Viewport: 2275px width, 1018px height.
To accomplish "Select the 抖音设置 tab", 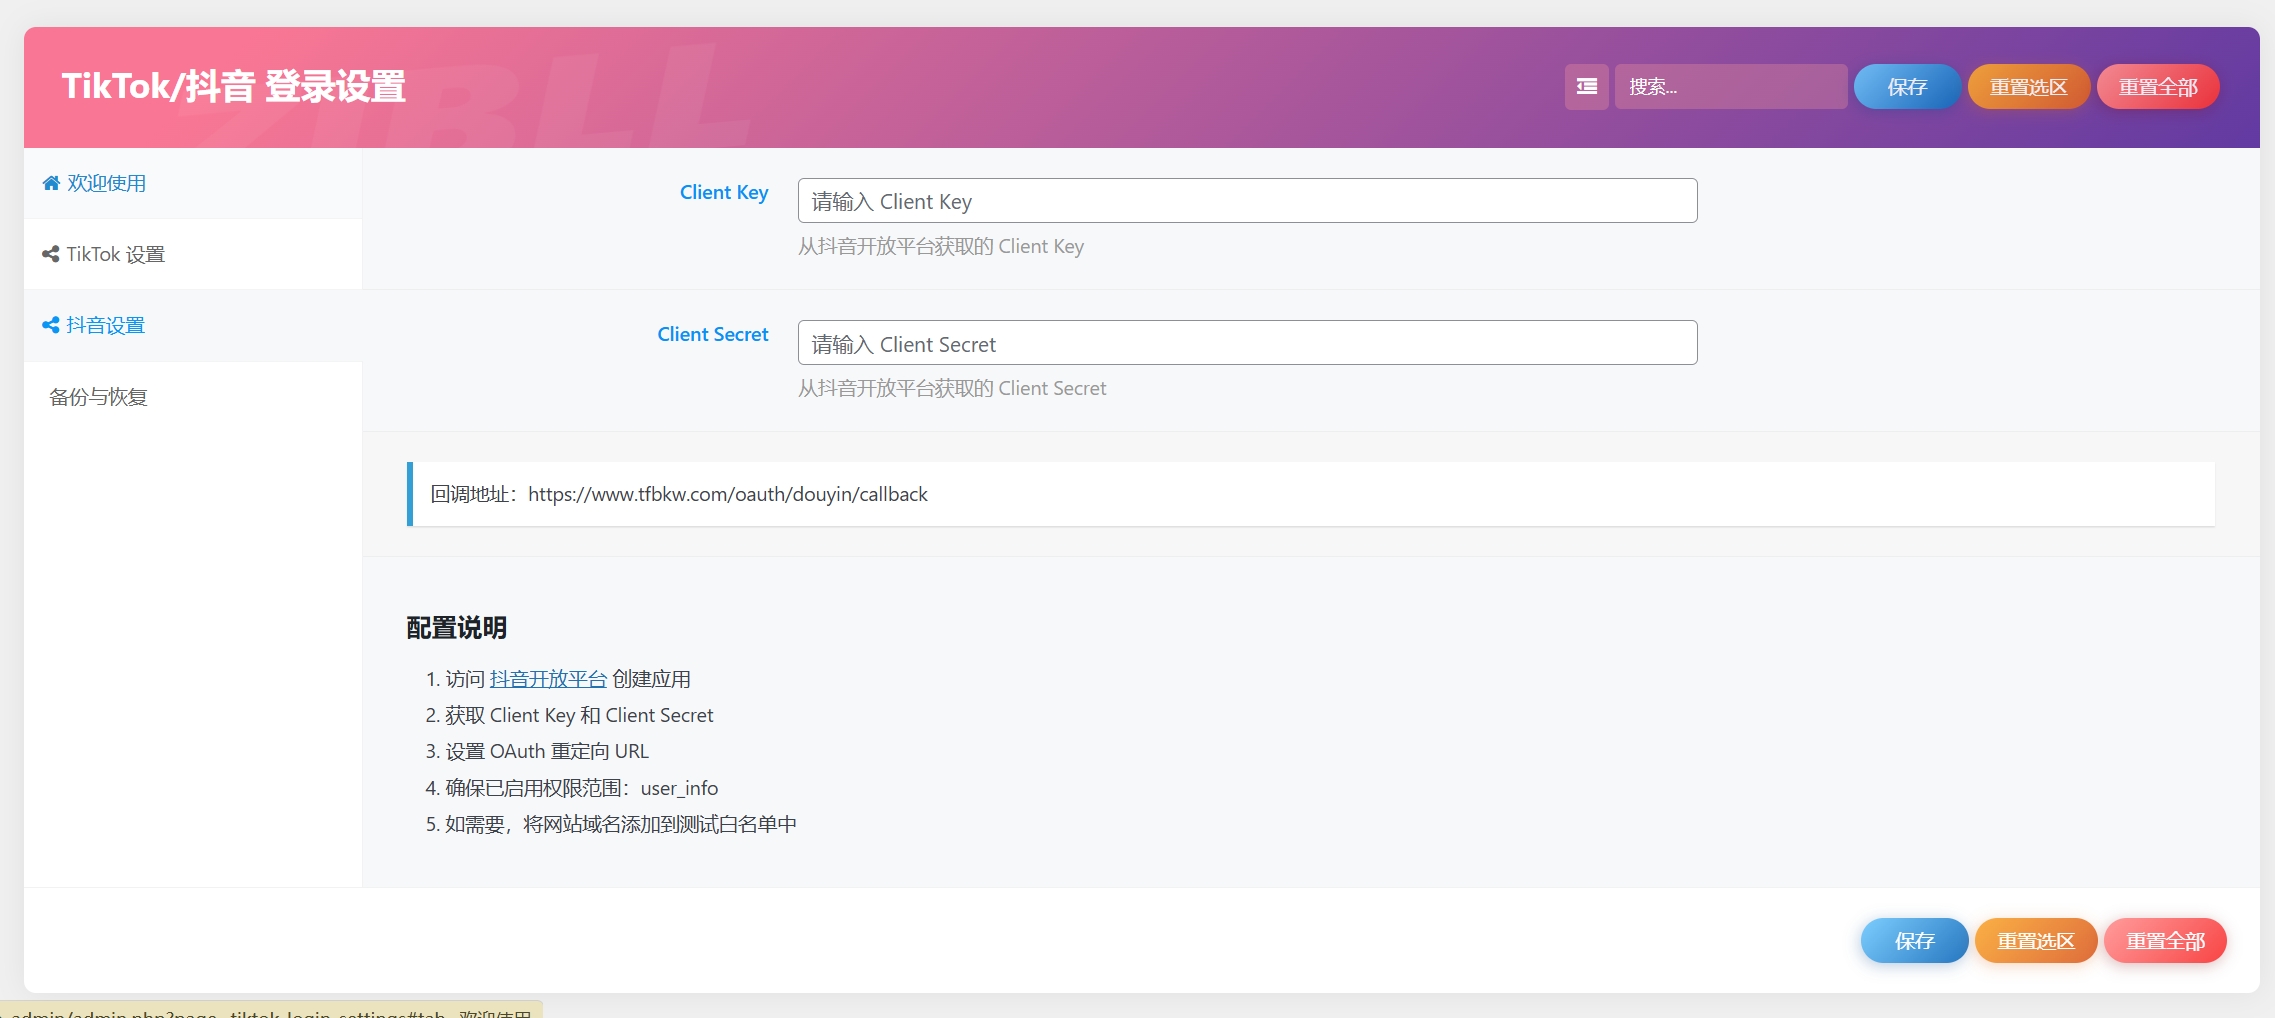I will pyautogui.click(x=193, y=325).
